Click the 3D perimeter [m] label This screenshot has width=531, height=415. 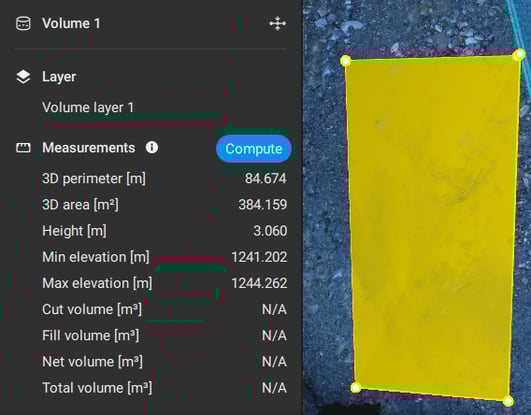[x=94, y=179]
